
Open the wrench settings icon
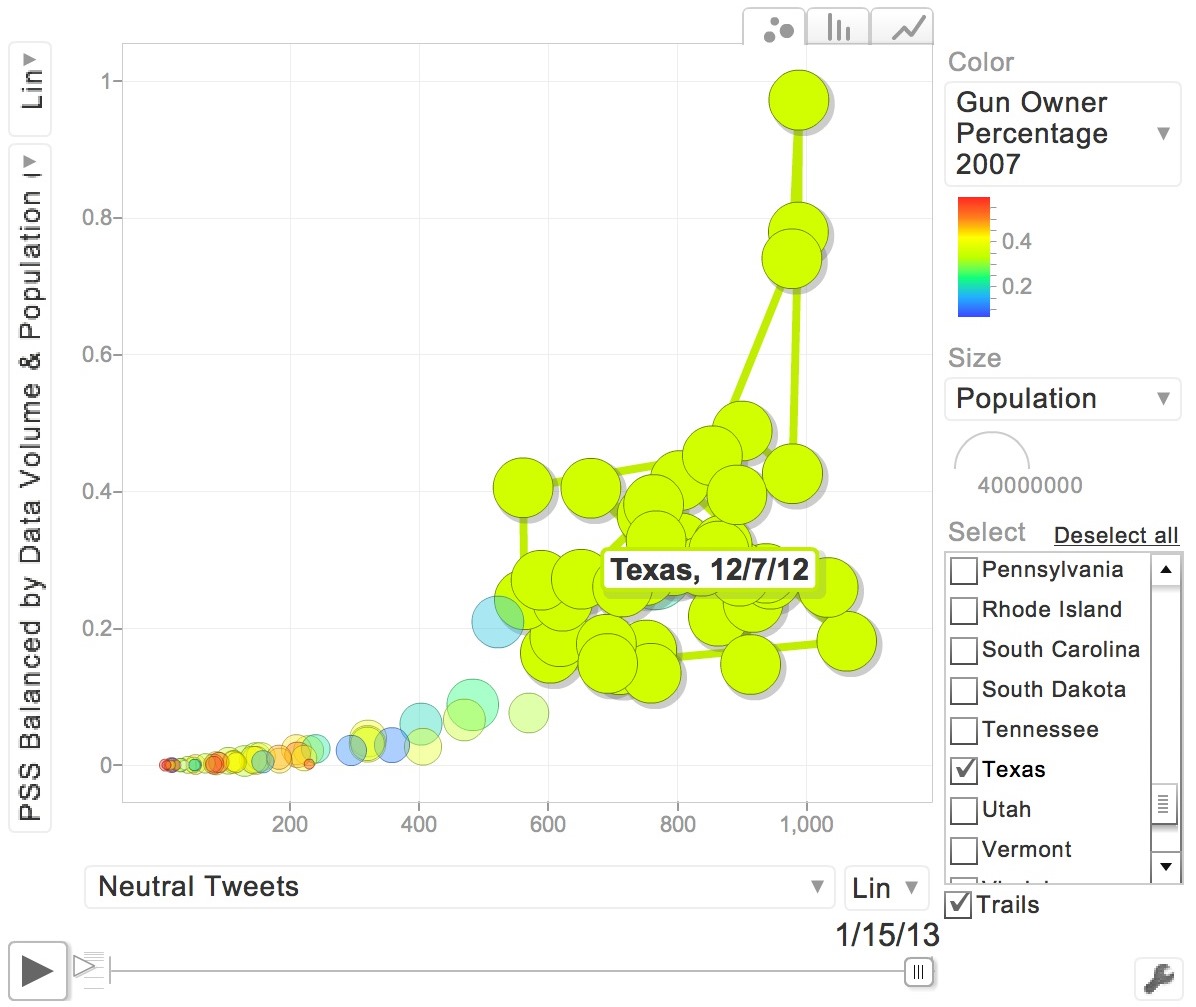pyautogui.click(x=1159, y=976)
